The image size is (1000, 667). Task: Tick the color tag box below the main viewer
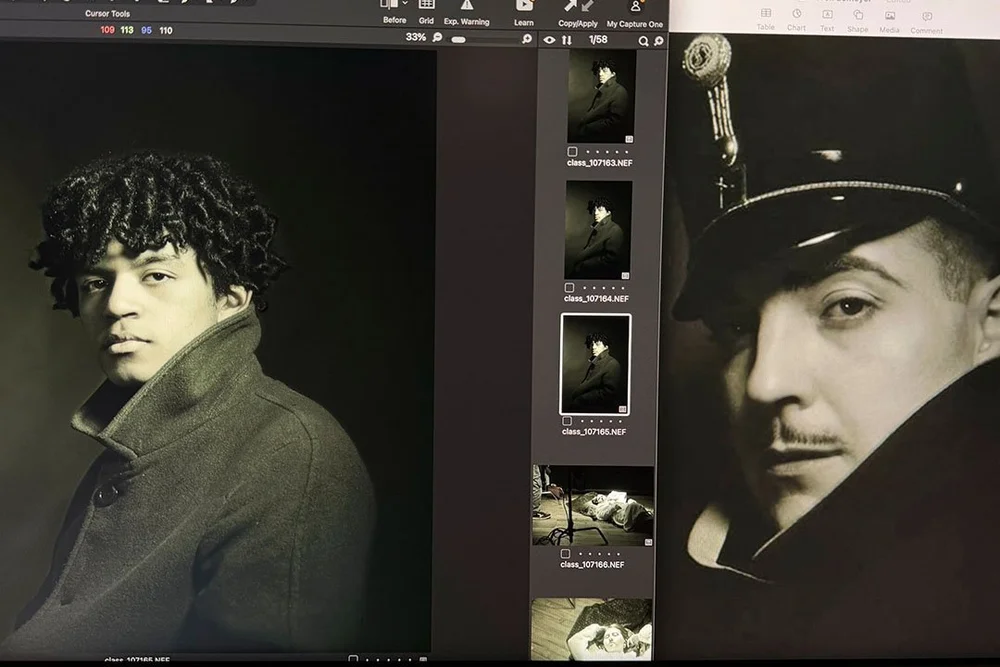[353, 659]
